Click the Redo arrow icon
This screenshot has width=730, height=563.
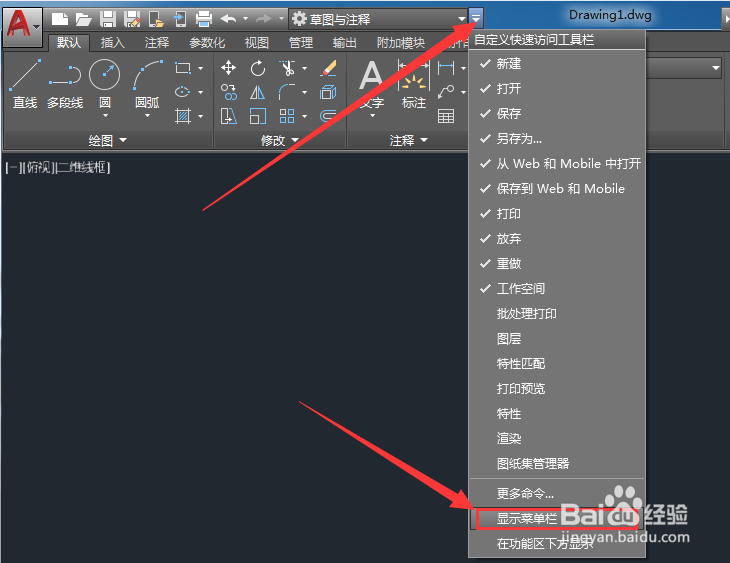coord(264,19)
